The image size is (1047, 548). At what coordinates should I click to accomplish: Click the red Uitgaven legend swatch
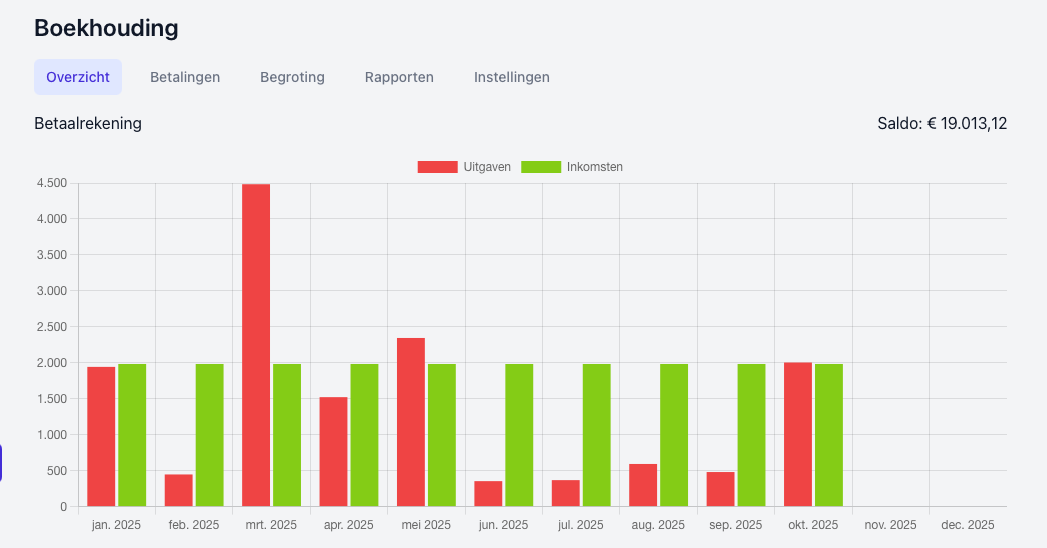(x=437, y=167)
